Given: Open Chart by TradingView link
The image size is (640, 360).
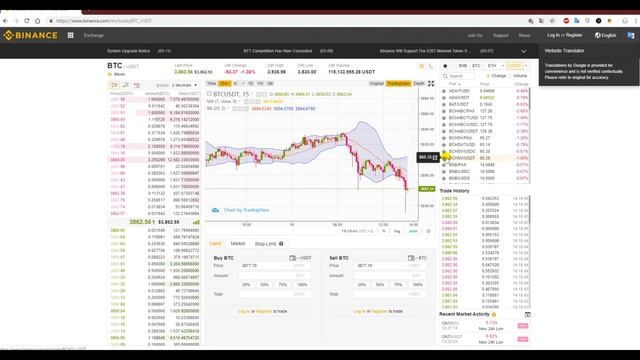Looking at the screenshot, I should pos(246,210).
